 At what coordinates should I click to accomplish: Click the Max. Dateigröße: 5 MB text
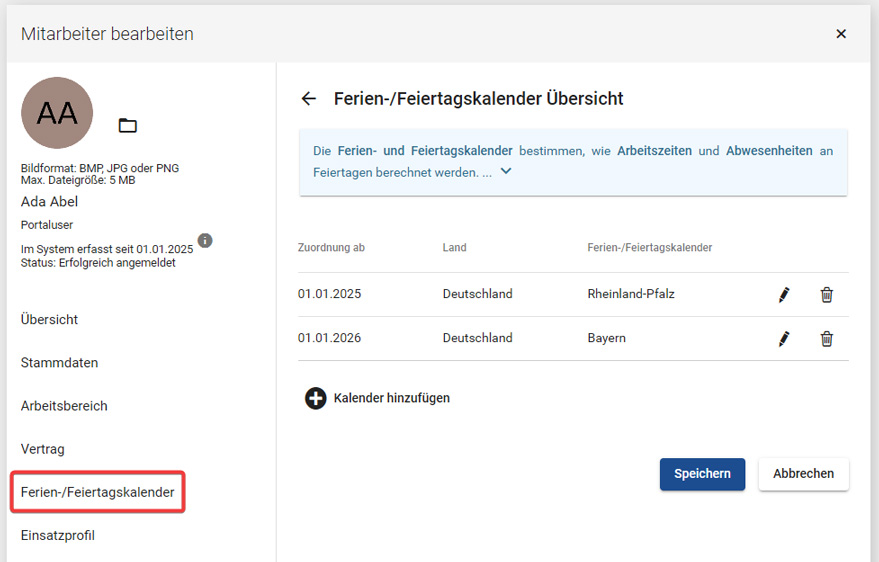pos(78,180)
